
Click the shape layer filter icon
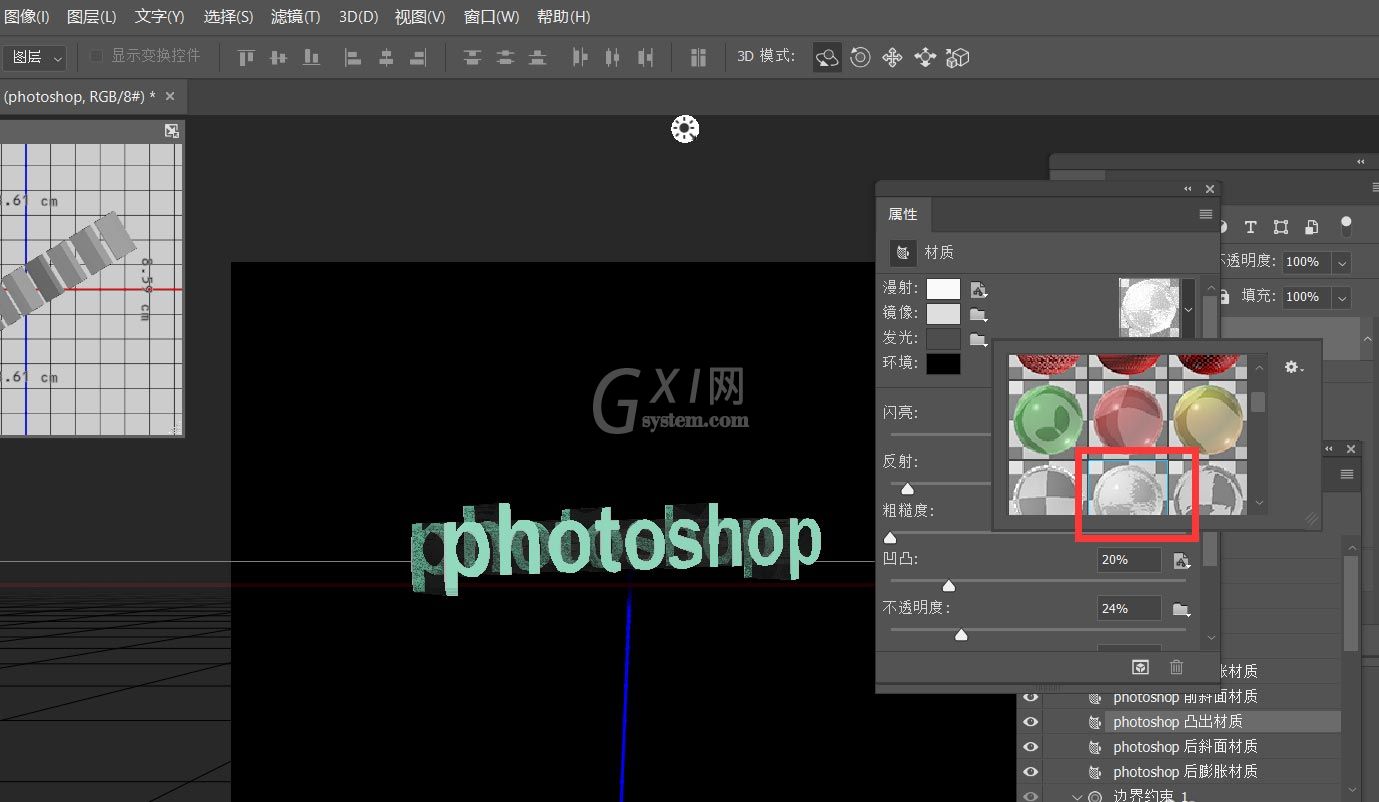click(x=1281, y=227)
